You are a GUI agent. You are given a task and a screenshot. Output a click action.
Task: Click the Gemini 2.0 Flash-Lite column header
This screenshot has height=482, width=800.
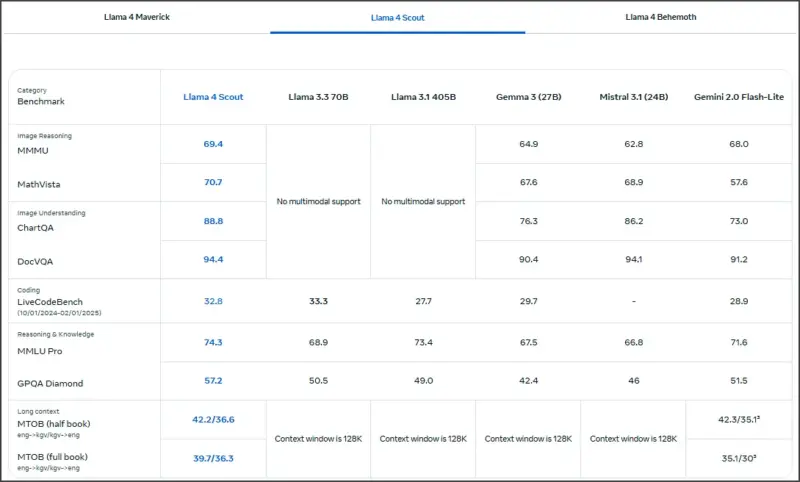pyautogui.click(x=739, y=97)
